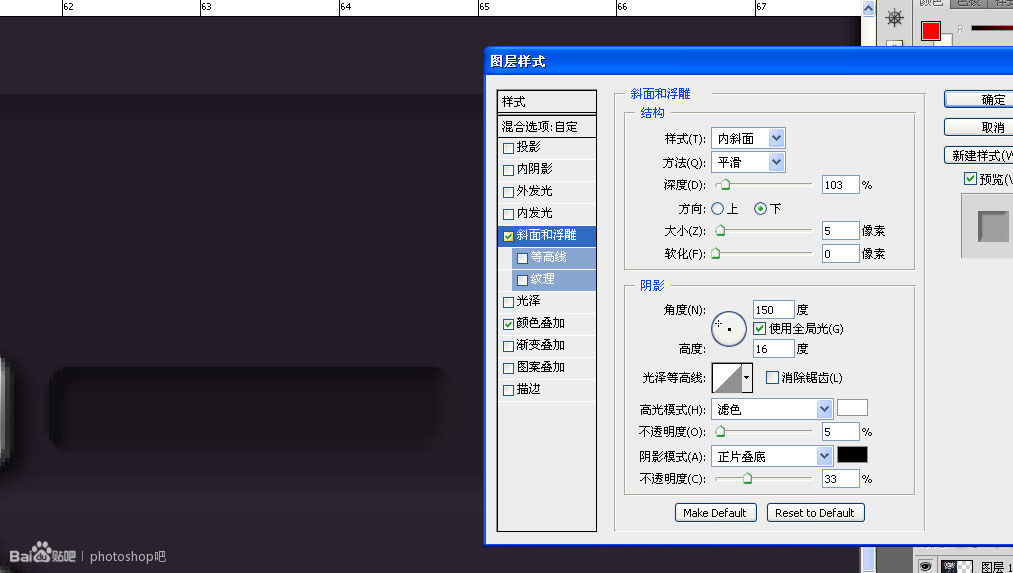This screenshot has width=1013, height=573.
Task: Open the 颜色叠加 settings row
Action: (547, 324)
